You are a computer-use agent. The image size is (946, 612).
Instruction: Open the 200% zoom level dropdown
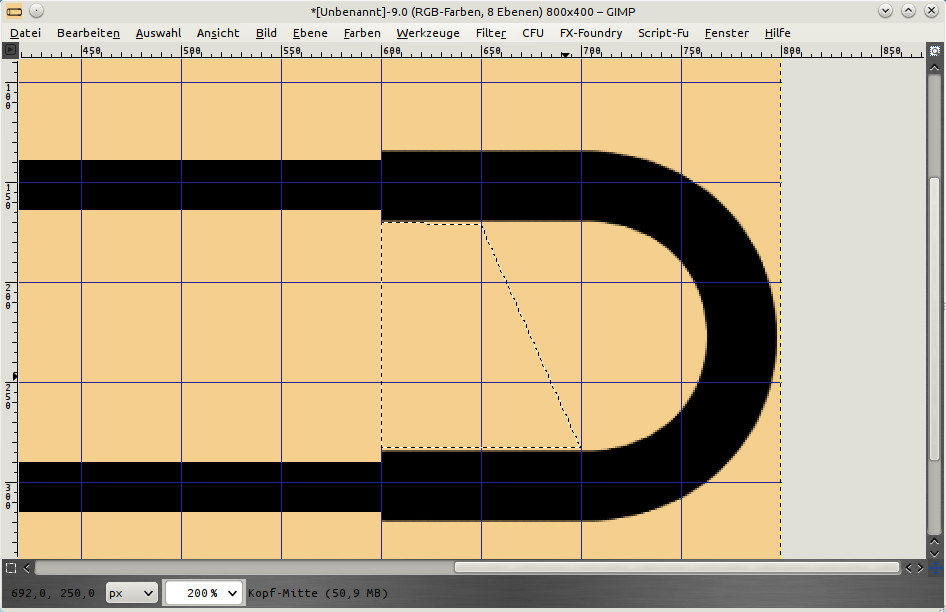point(203,593)
